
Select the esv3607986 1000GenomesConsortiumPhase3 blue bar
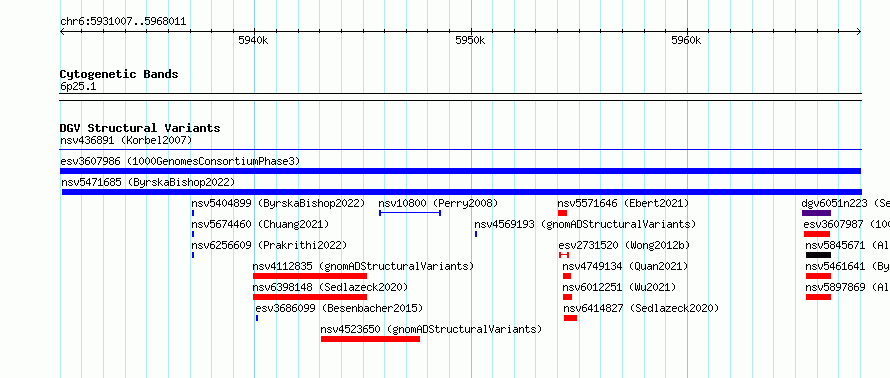coord(460,171)
